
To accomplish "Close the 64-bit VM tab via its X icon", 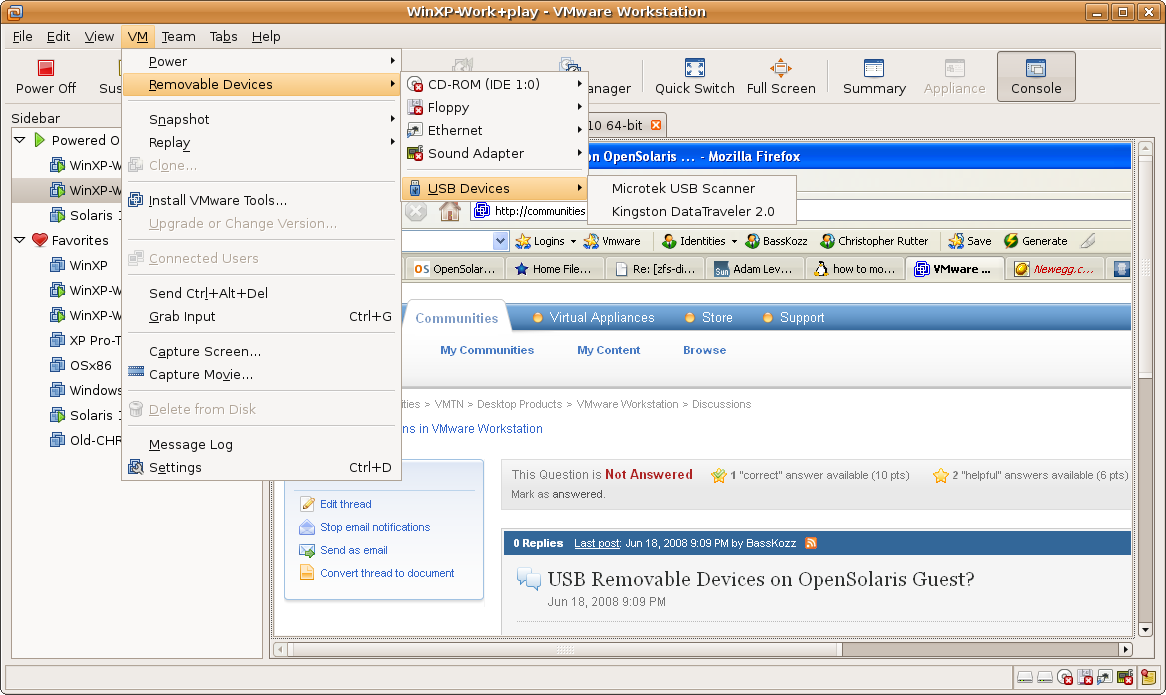I will point(656,125).
